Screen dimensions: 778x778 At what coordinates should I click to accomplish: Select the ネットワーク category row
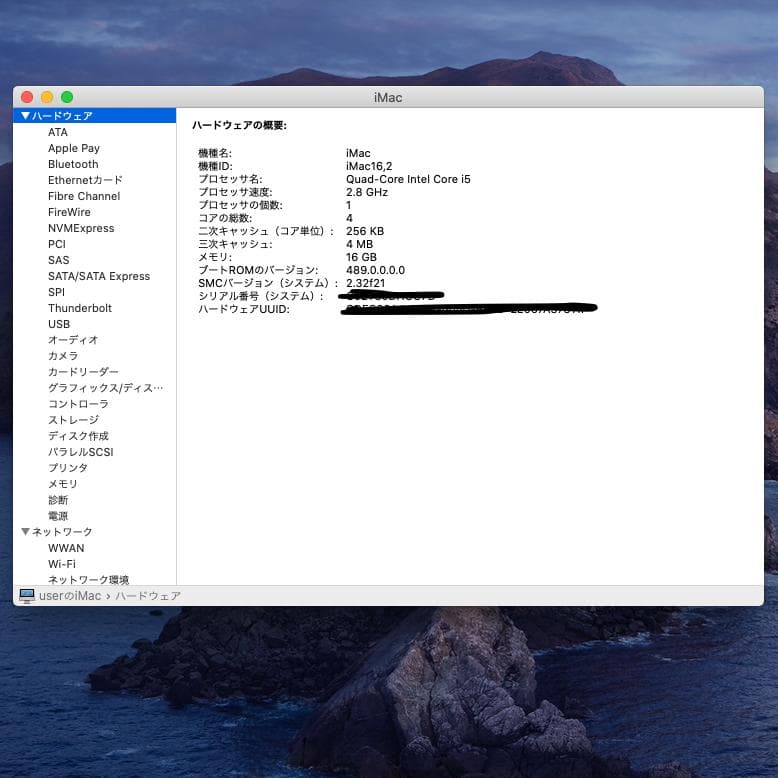[x=94, y=531]
